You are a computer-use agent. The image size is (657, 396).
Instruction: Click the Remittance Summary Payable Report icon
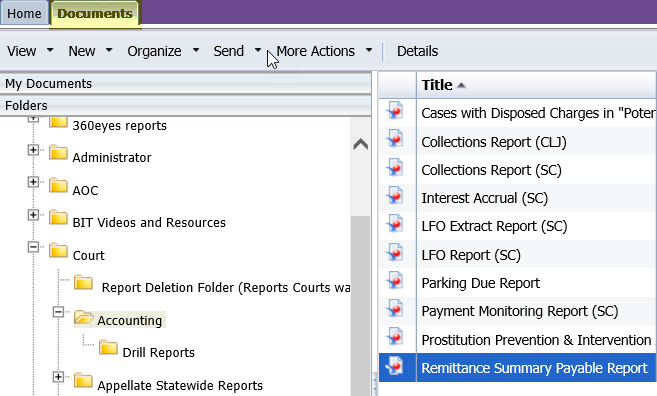tap(395, 365)
